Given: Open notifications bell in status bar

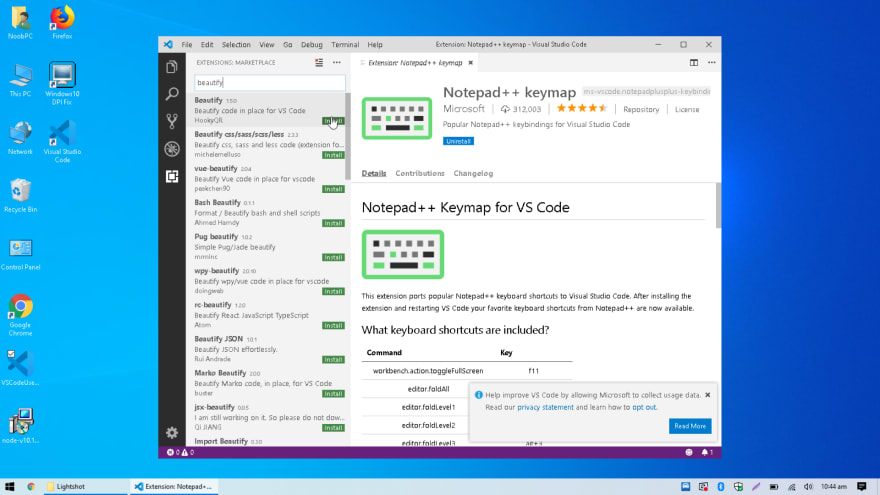Looking at the screenshot, I should [x=707, y=452].
